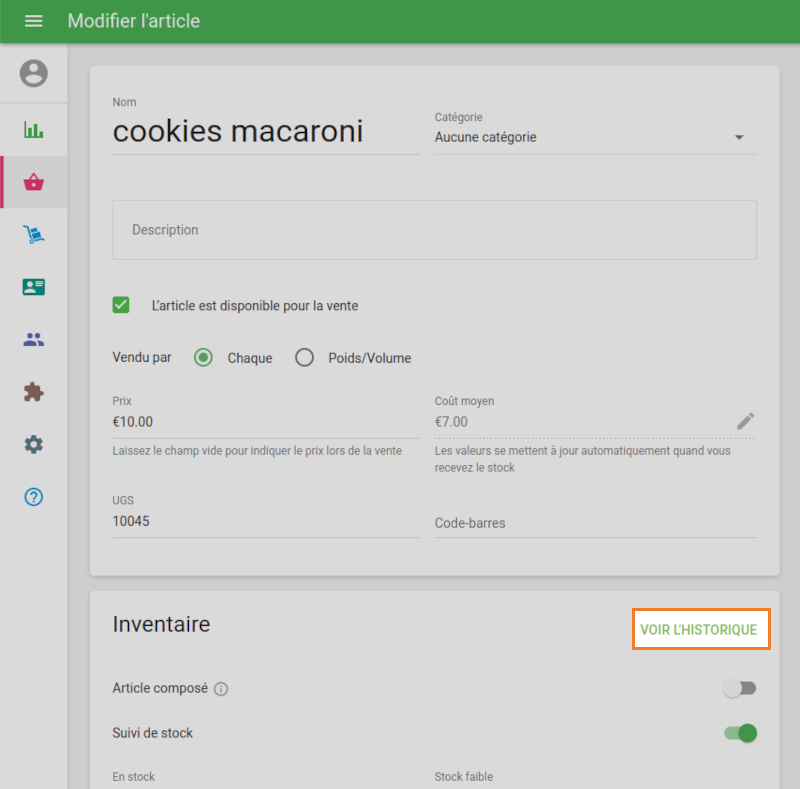Image resolution: width=800 pixels, height=789 pixels.
Task: Open the help question mark icon
Action: point(34,497)
